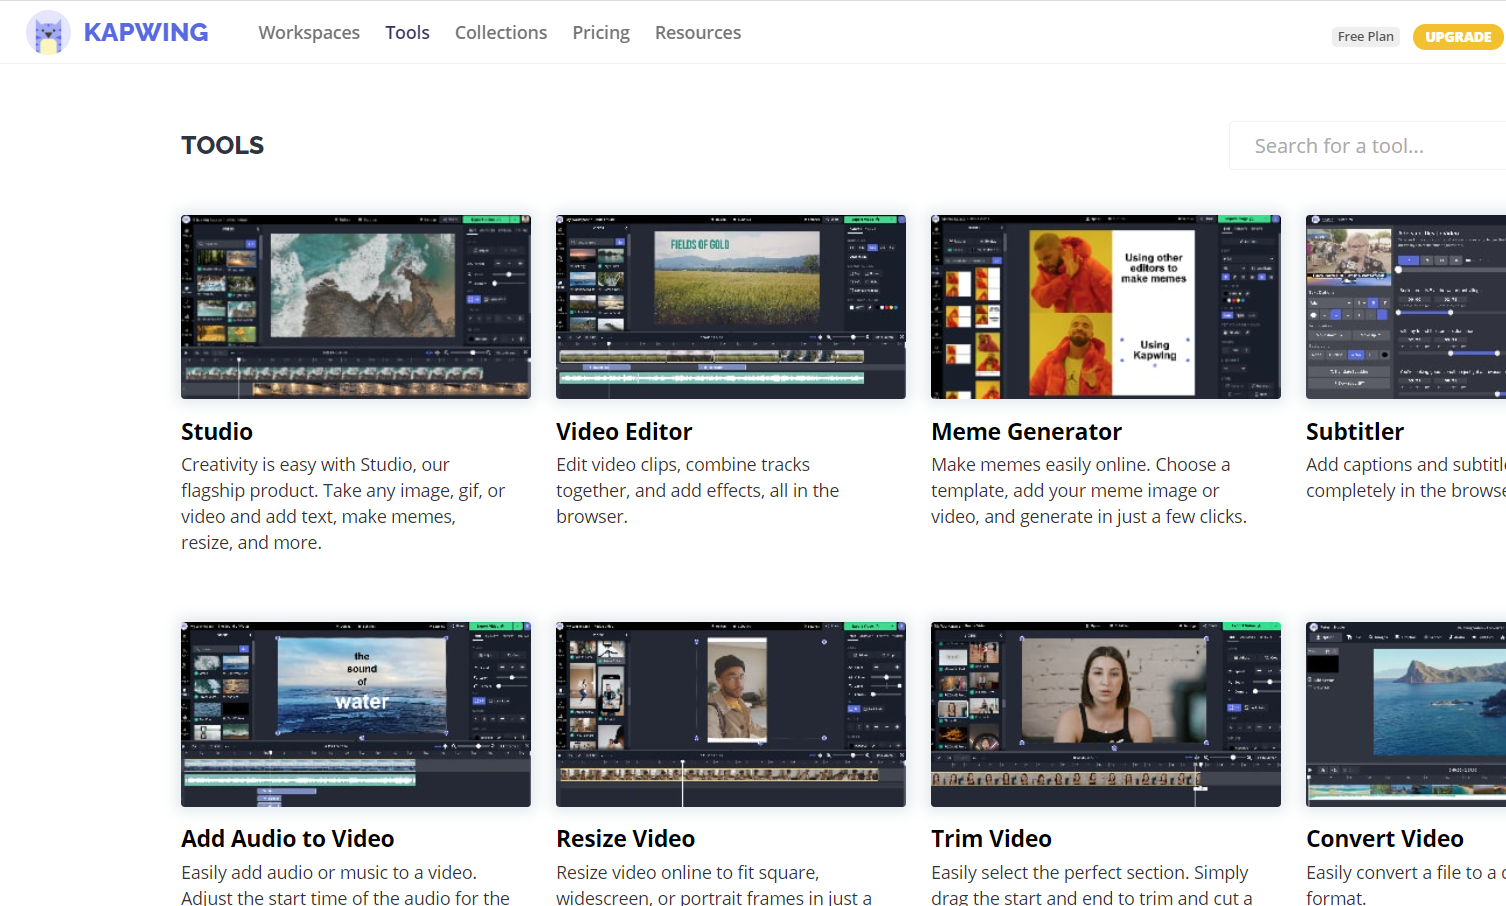The height and width of the screenshot is (906, 1506).
Task: Open the Tools navigation item
Action: coord(407,32)
